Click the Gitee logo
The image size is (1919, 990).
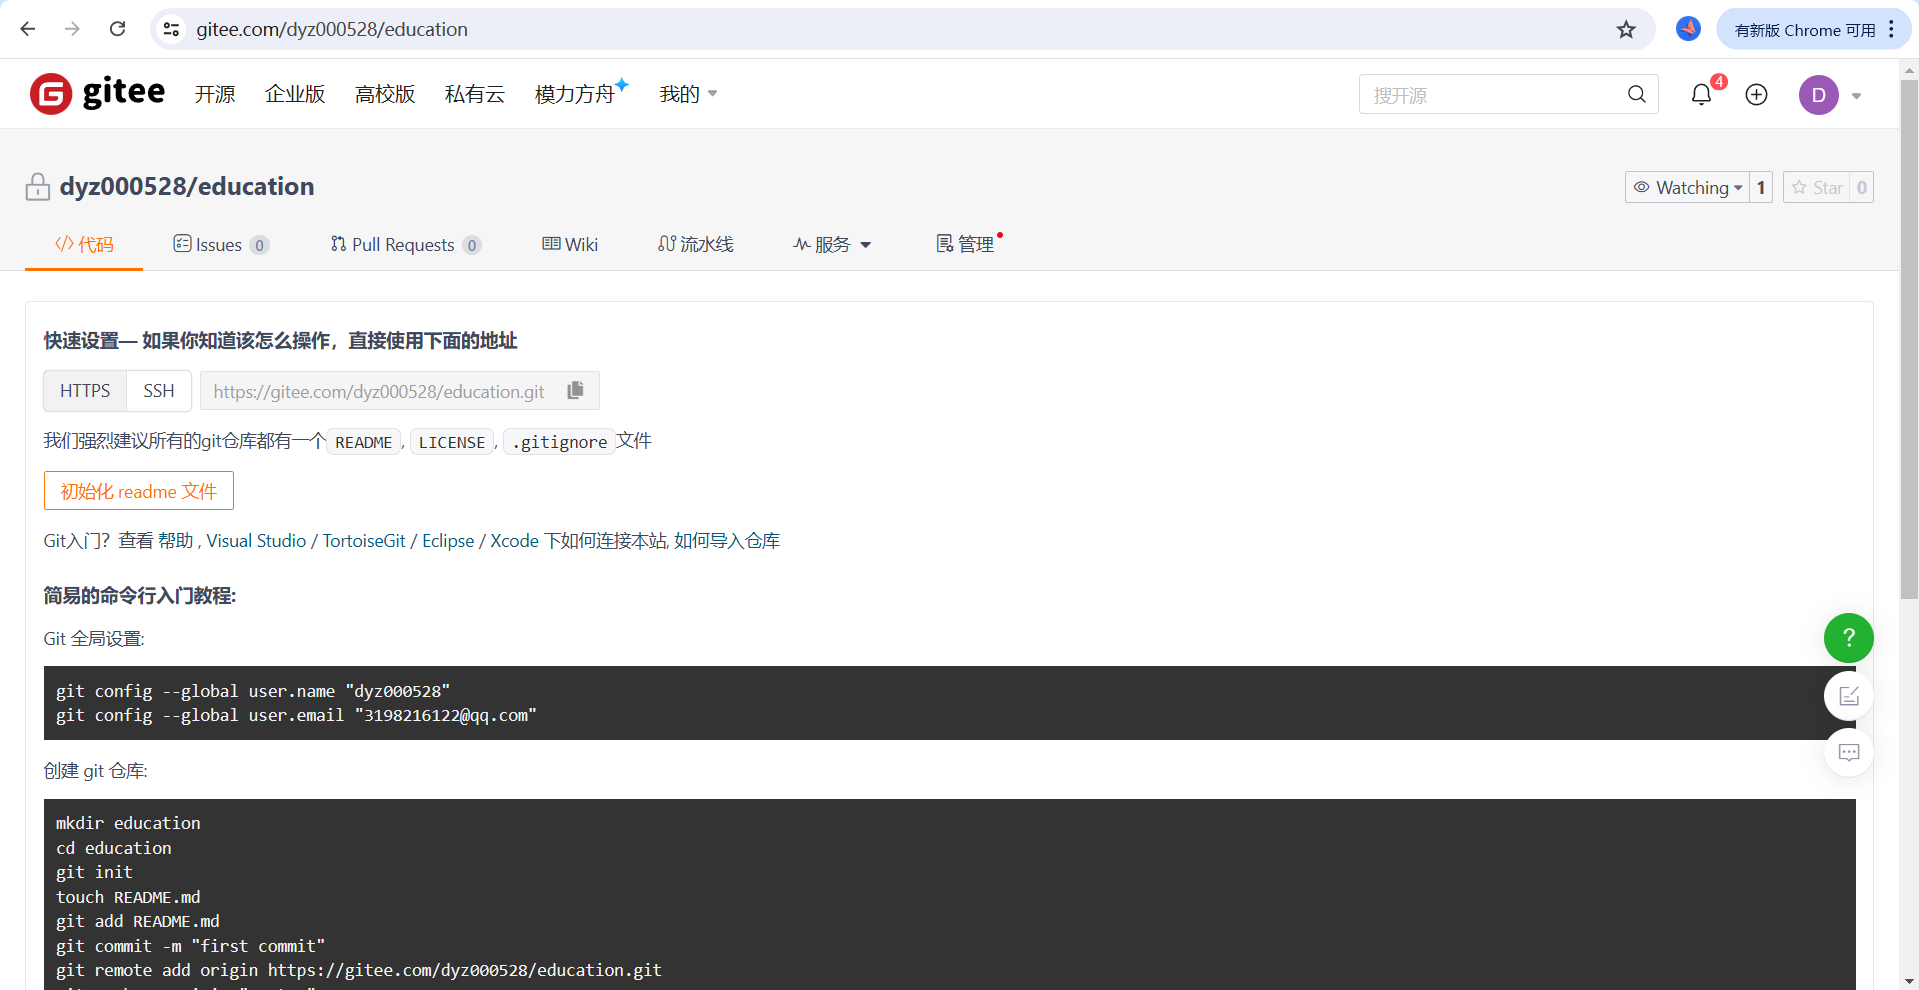click(96, 93)
